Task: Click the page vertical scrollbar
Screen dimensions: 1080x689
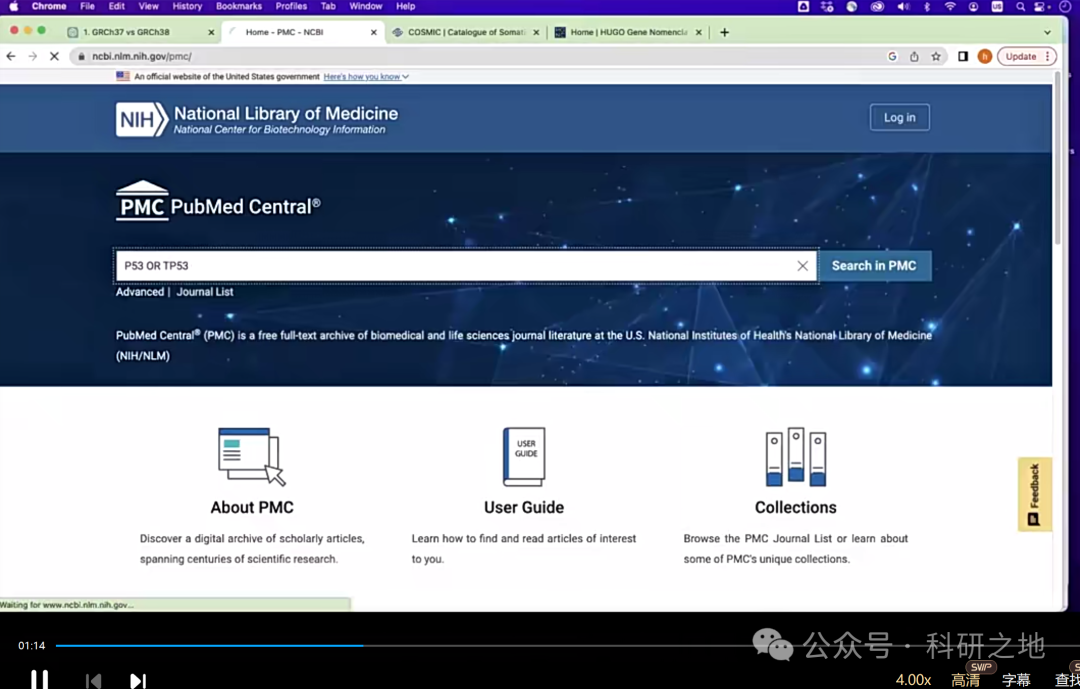Action: point(1058,158)
